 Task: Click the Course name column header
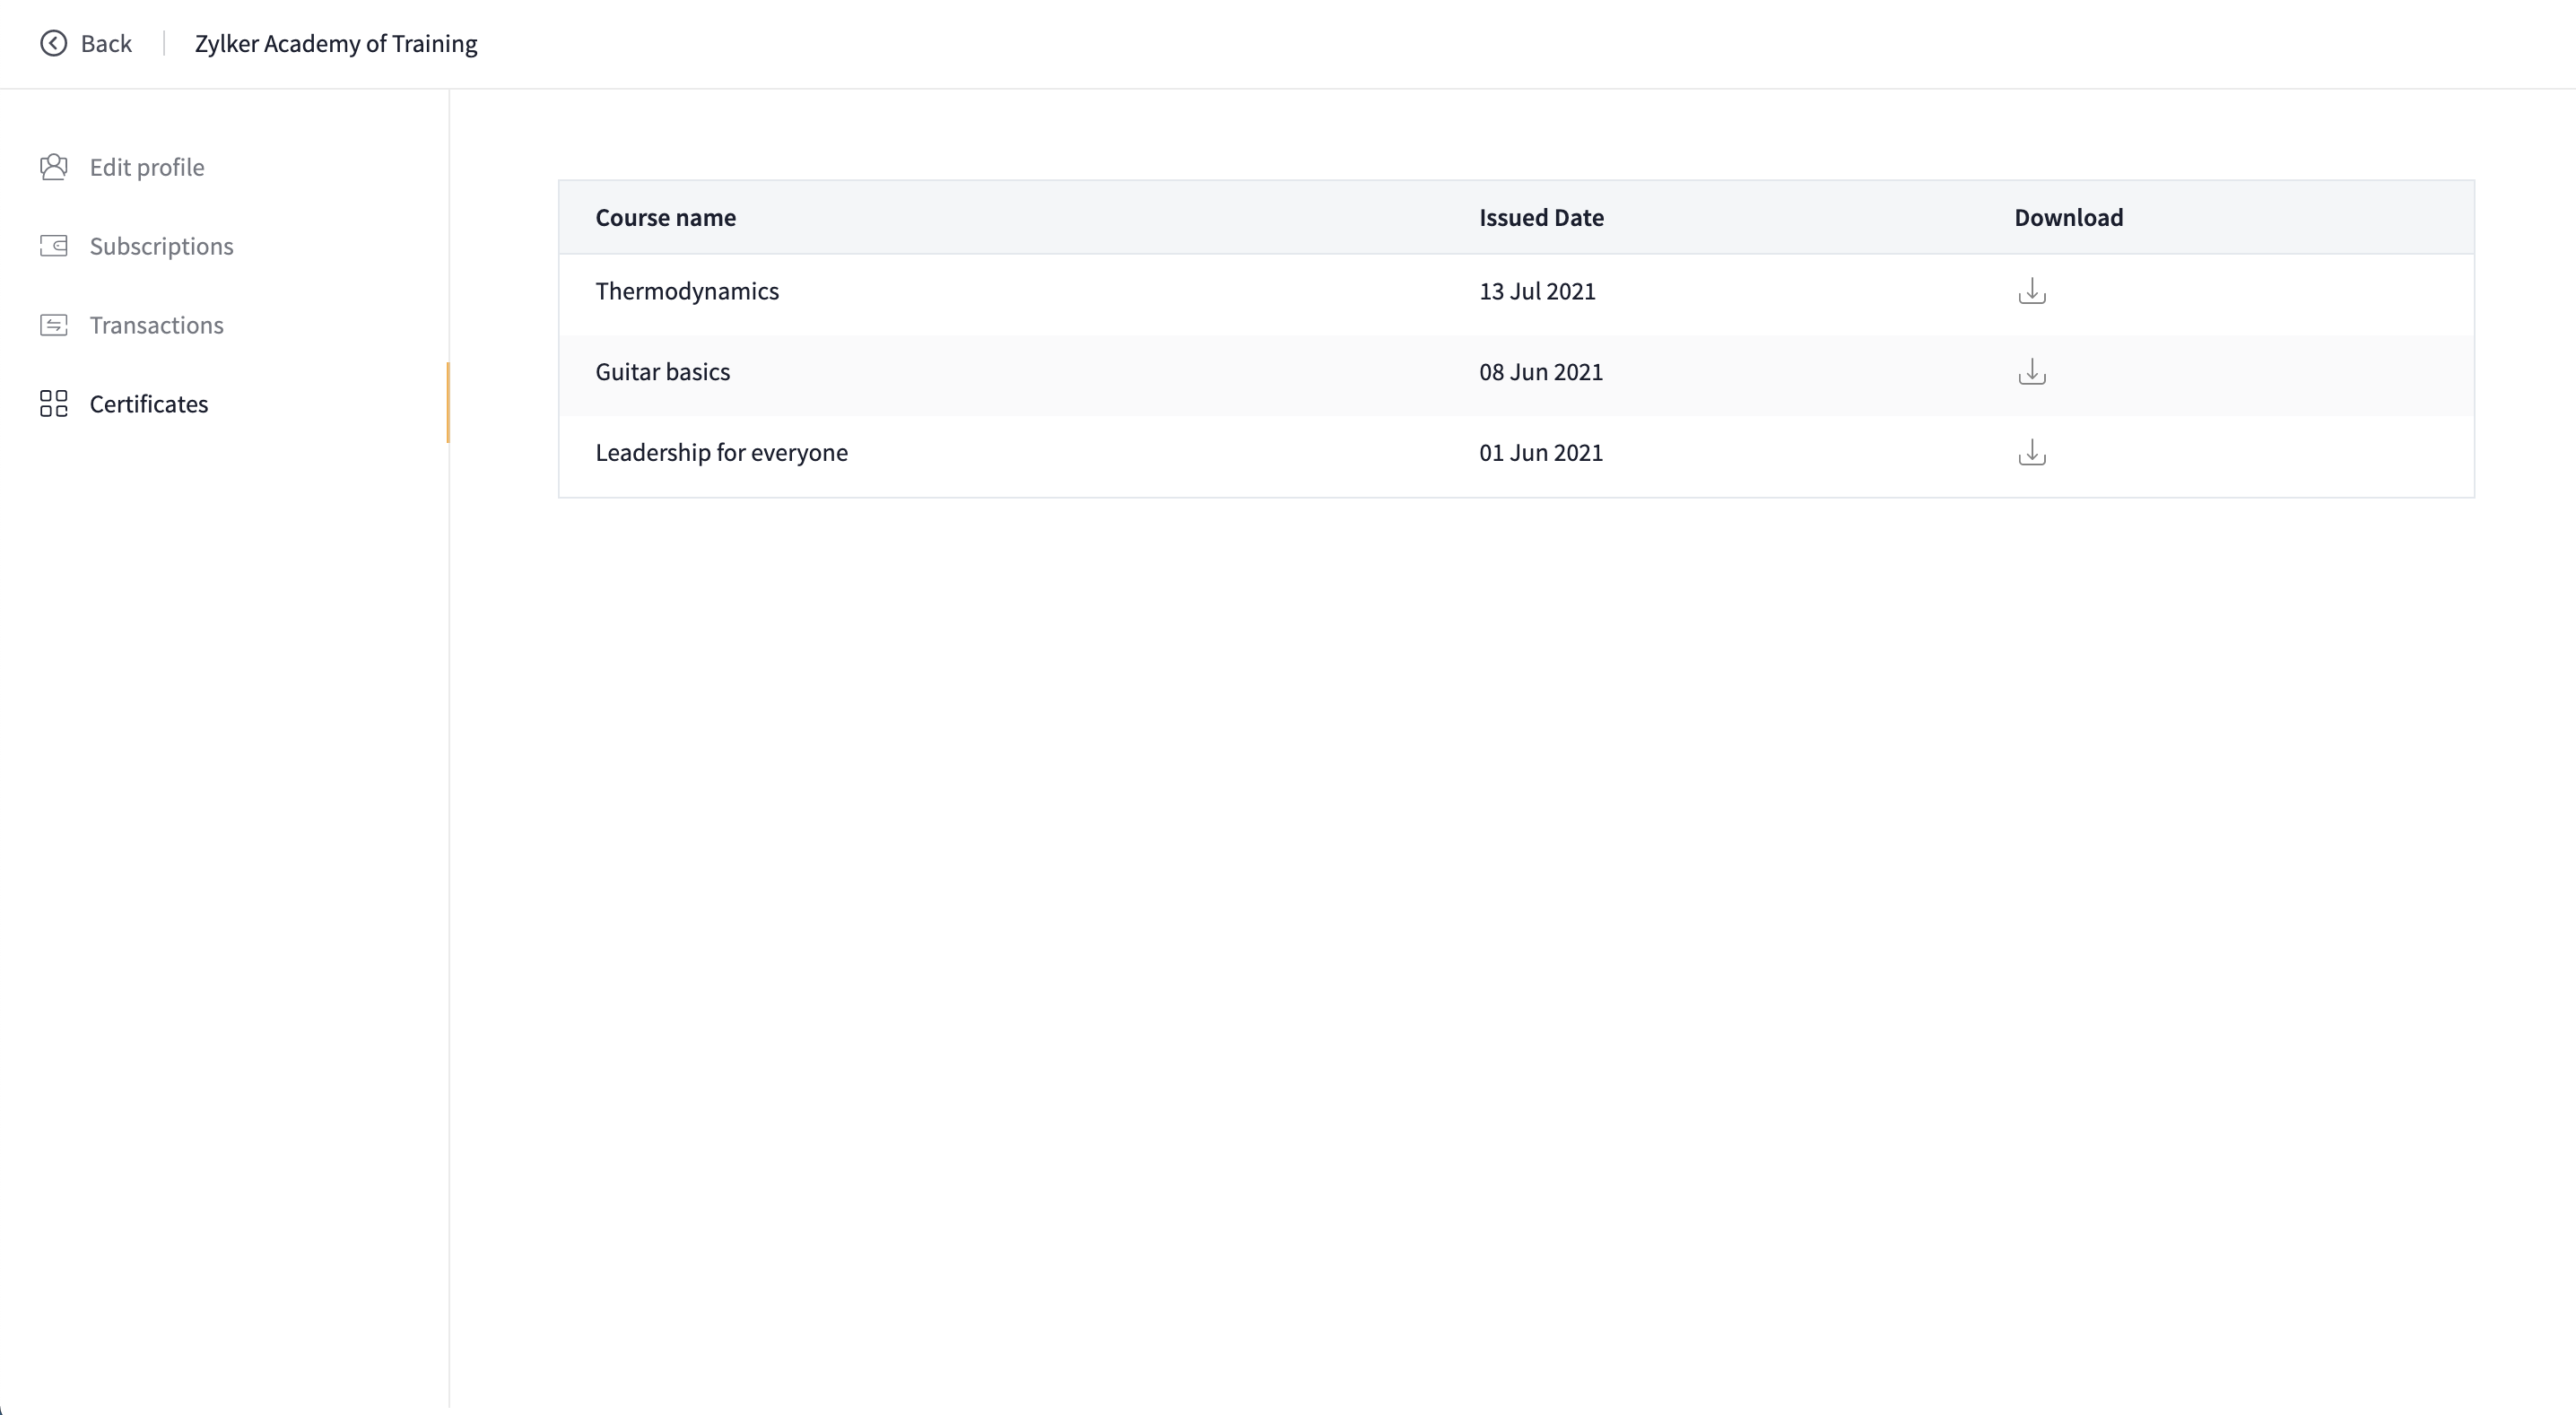(665, 218)
